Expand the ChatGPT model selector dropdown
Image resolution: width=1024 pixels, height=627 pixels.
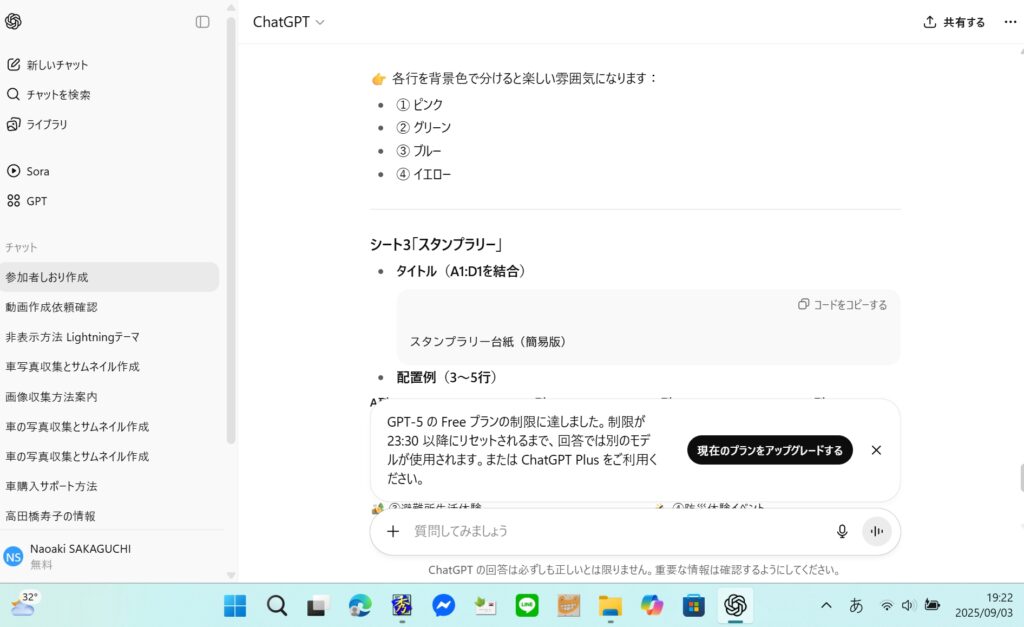pyautogui.click(x=288, y=22)
